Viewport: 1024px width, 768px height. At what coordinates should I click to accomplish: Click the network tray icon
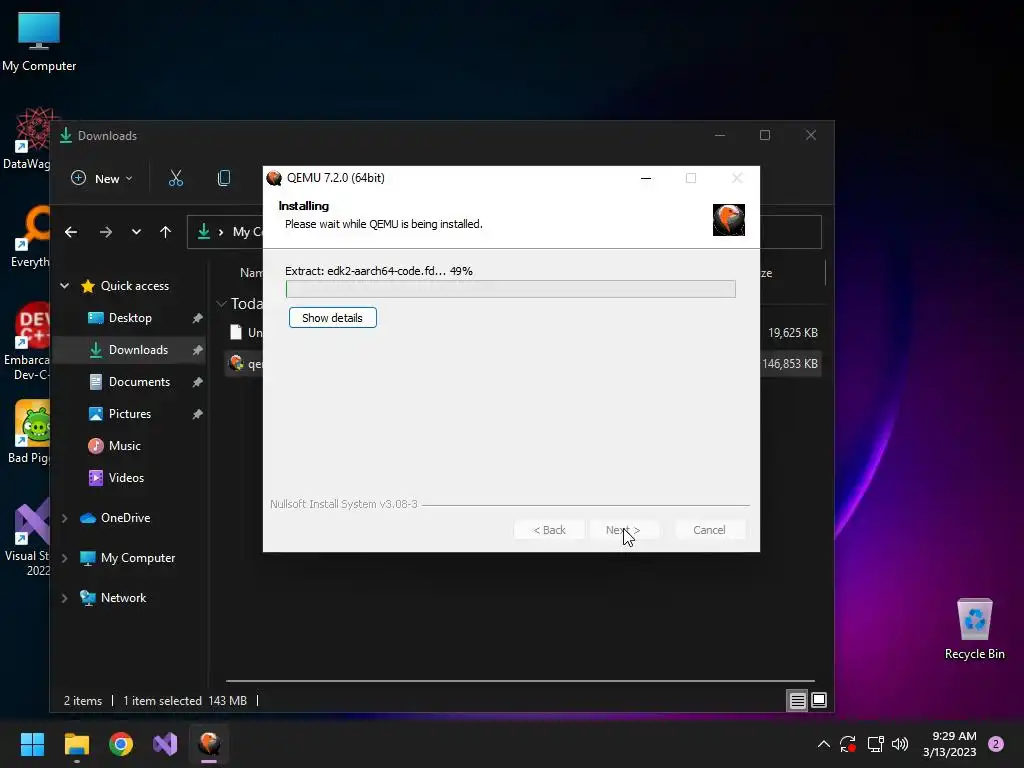[x=875, y=744]
